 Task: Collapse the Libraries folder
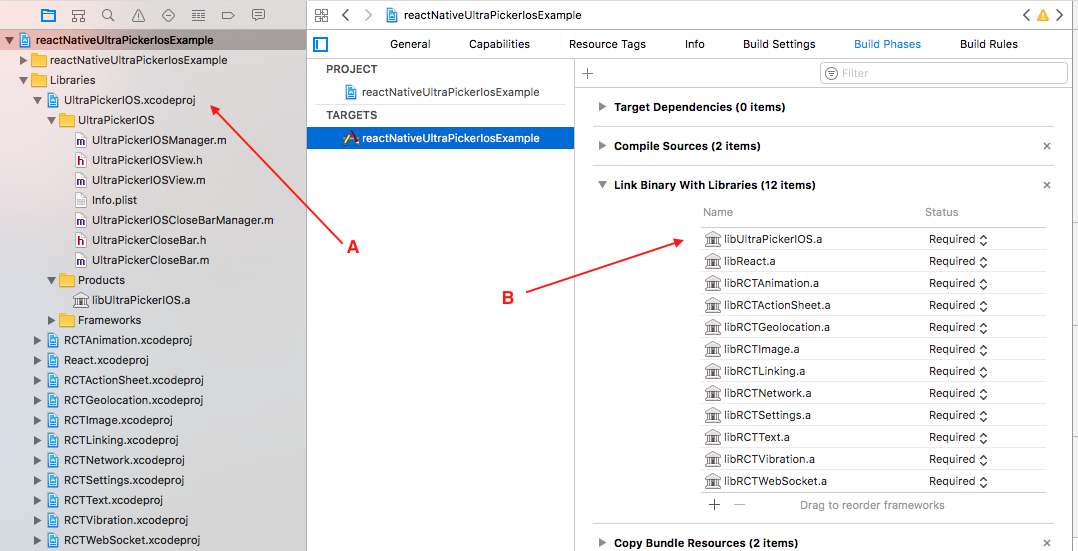(x=23, y=80)
